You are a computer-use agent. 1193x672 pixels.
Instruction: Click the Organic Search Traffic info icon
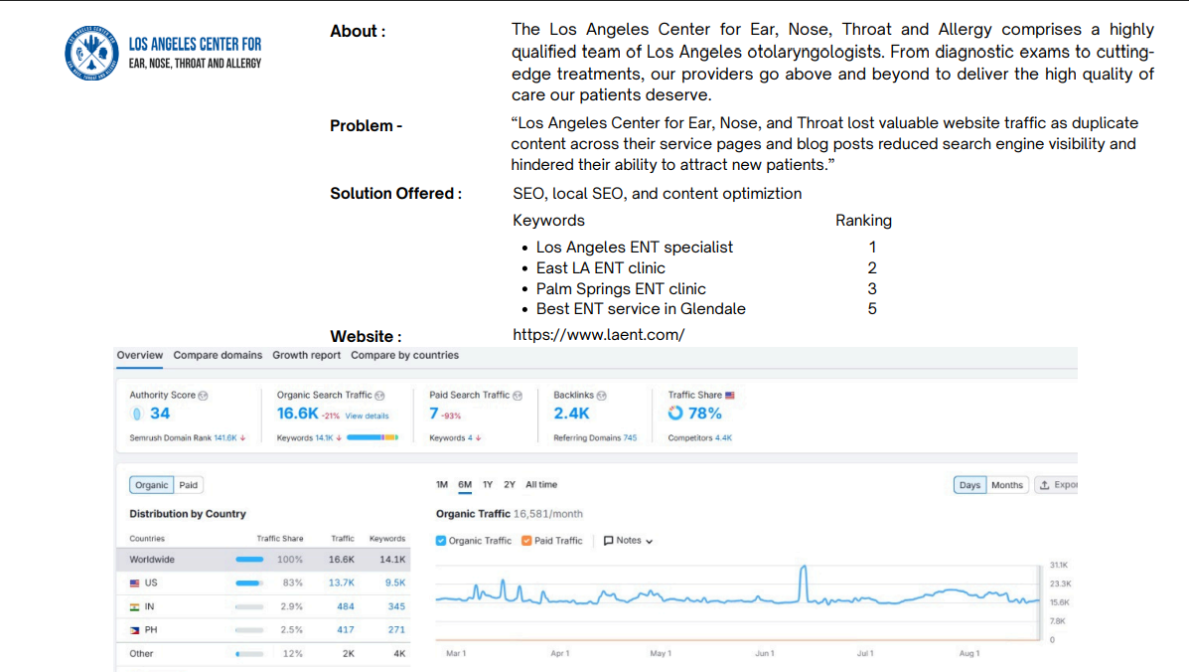coord(380,396)
